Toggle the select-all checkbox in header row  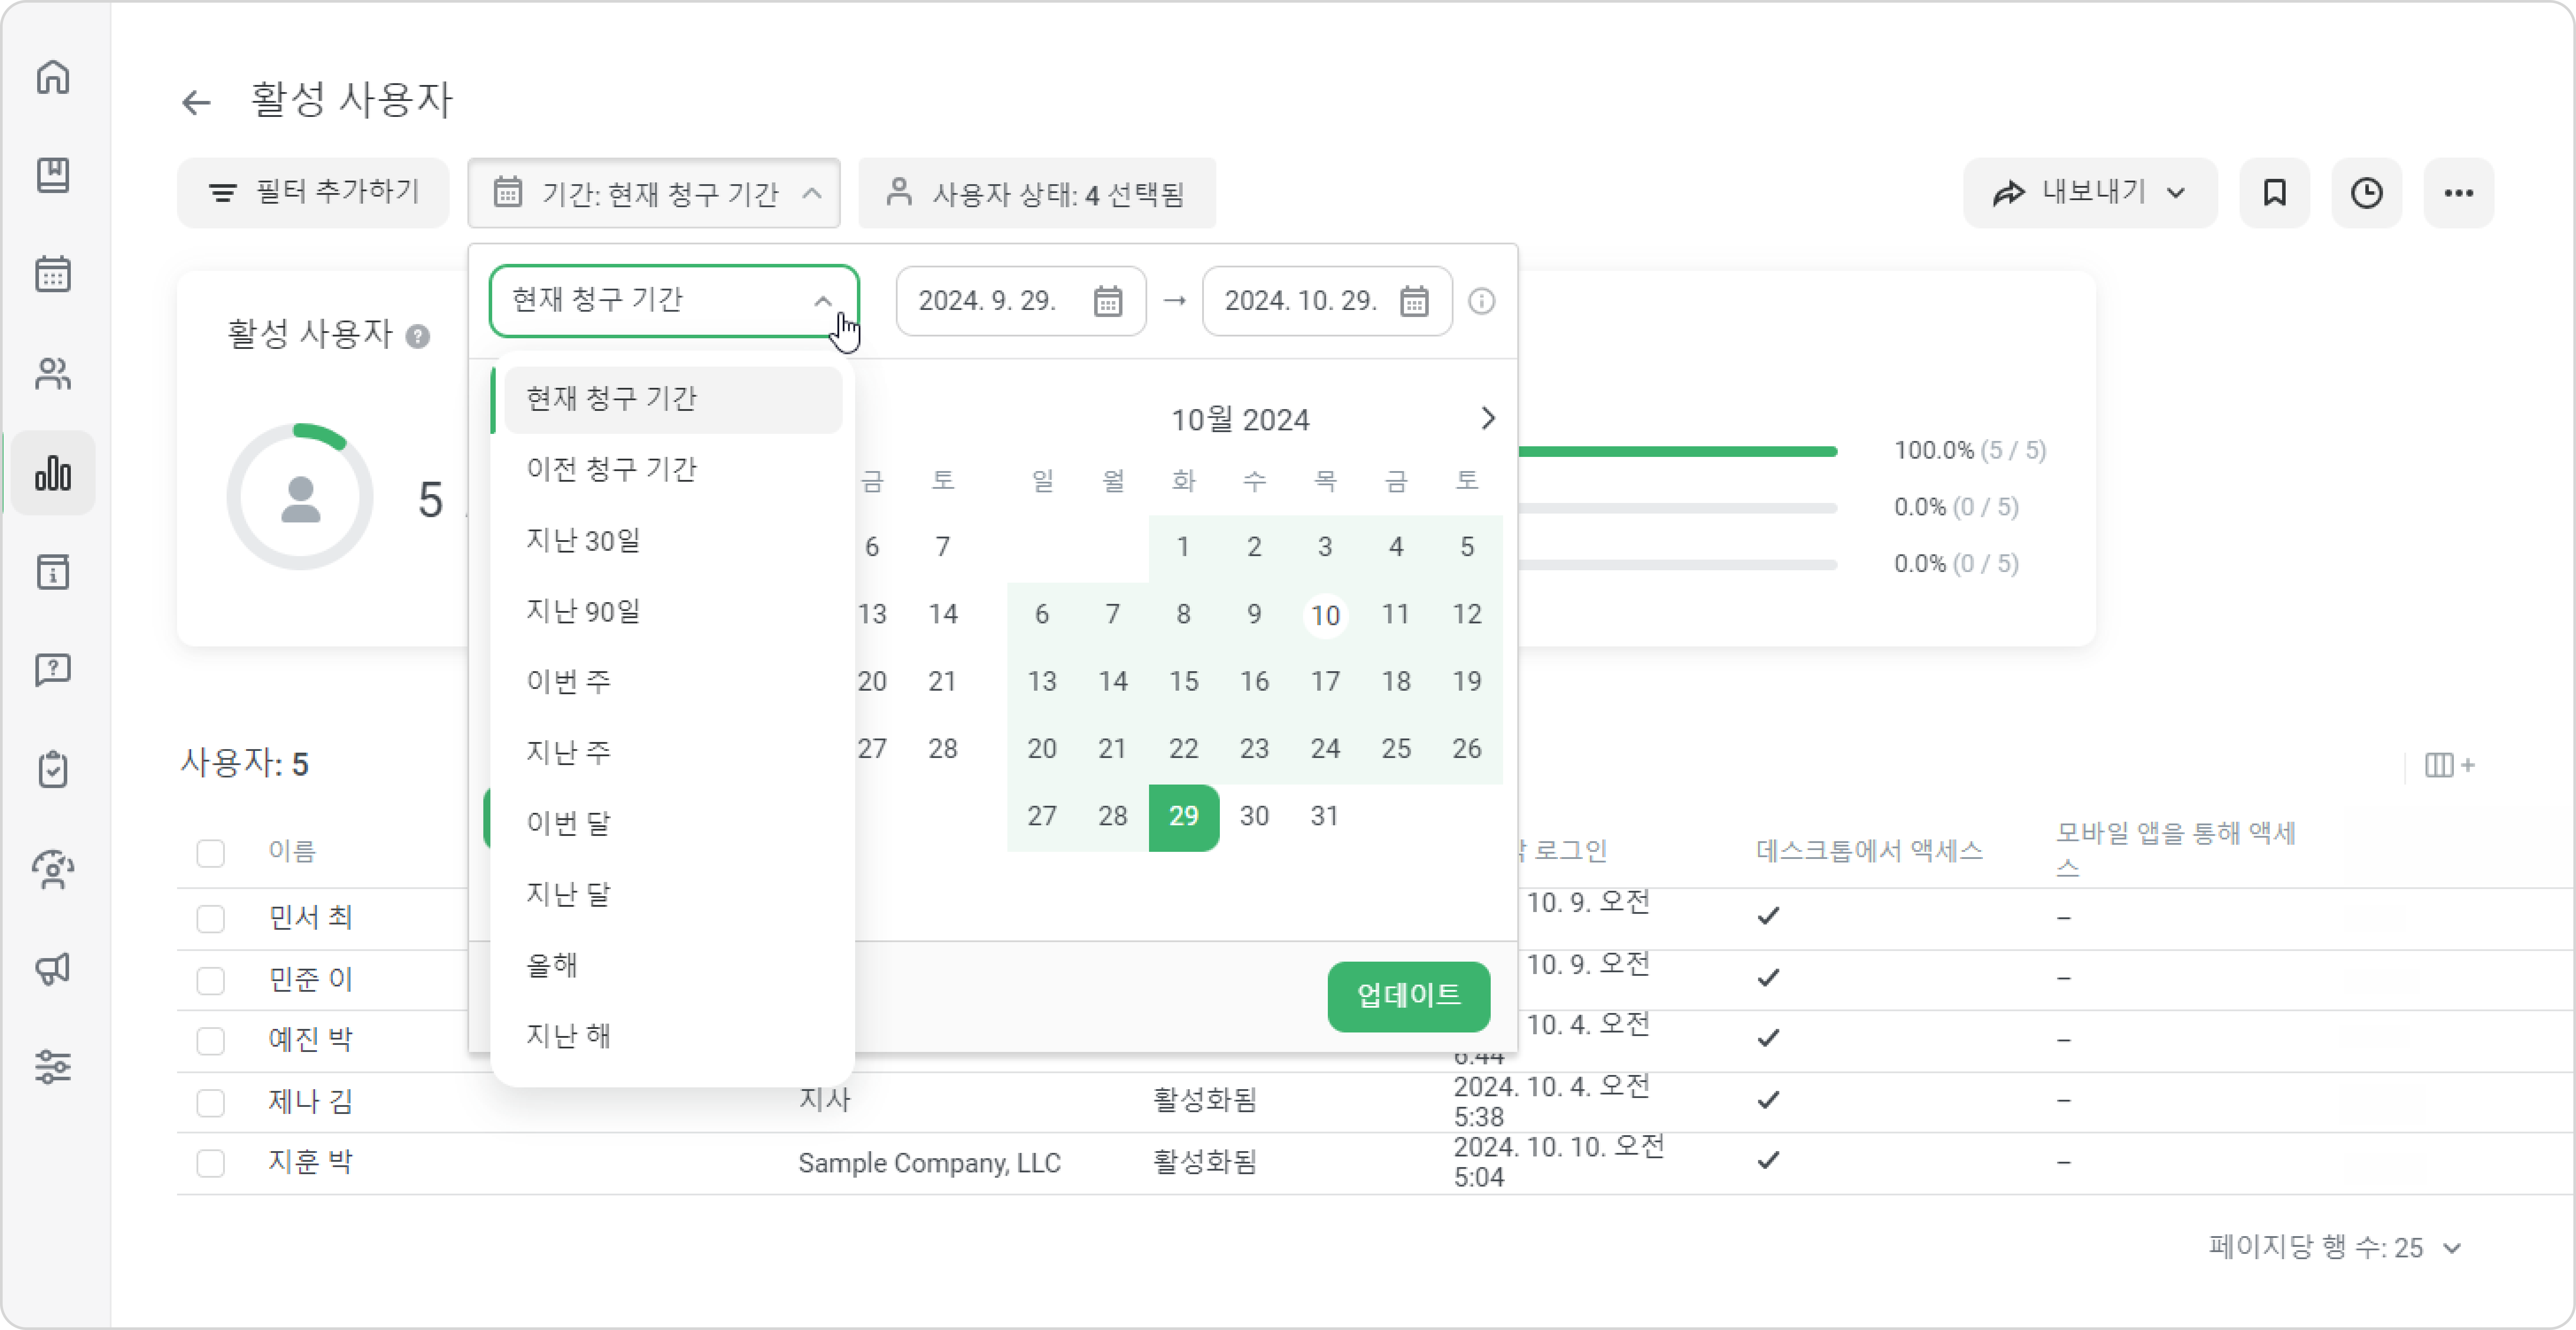pyautogui.click(x=210, y=853)
